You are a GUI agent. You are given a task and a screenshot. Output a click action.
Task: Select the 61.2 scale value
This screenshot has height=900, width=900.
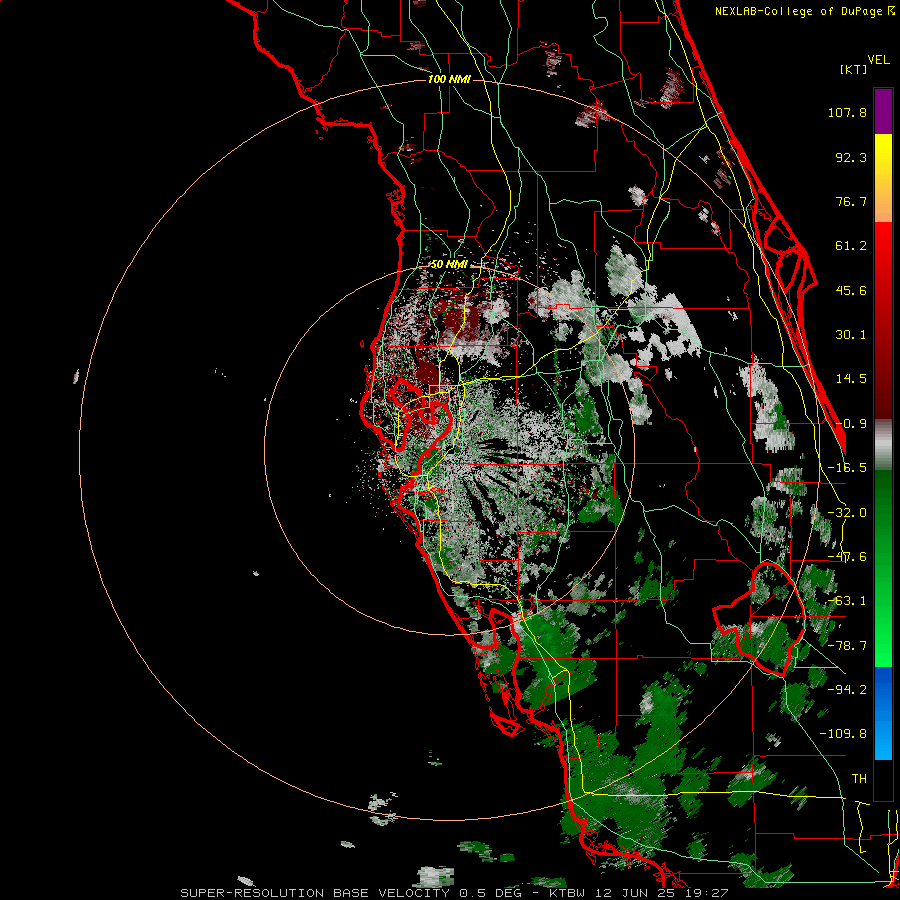pos(851,246)
